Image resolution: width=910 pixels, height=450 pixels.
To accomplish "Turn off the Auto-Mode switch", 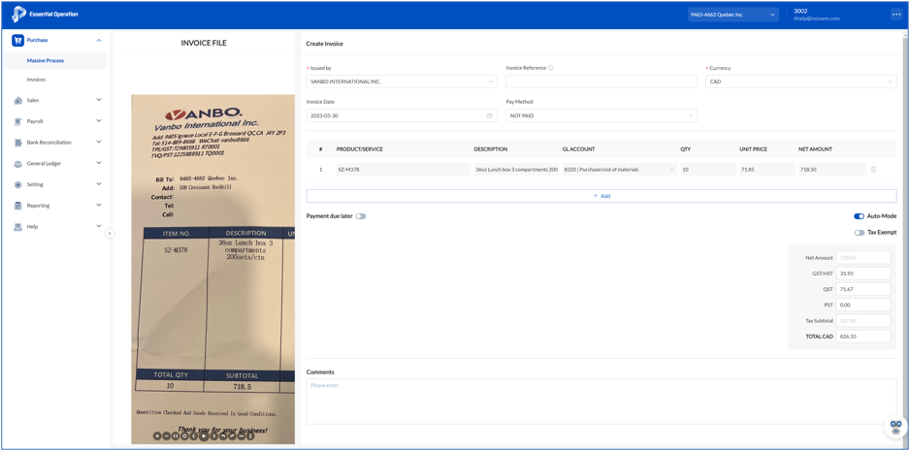I will click(x=859, y=216).
